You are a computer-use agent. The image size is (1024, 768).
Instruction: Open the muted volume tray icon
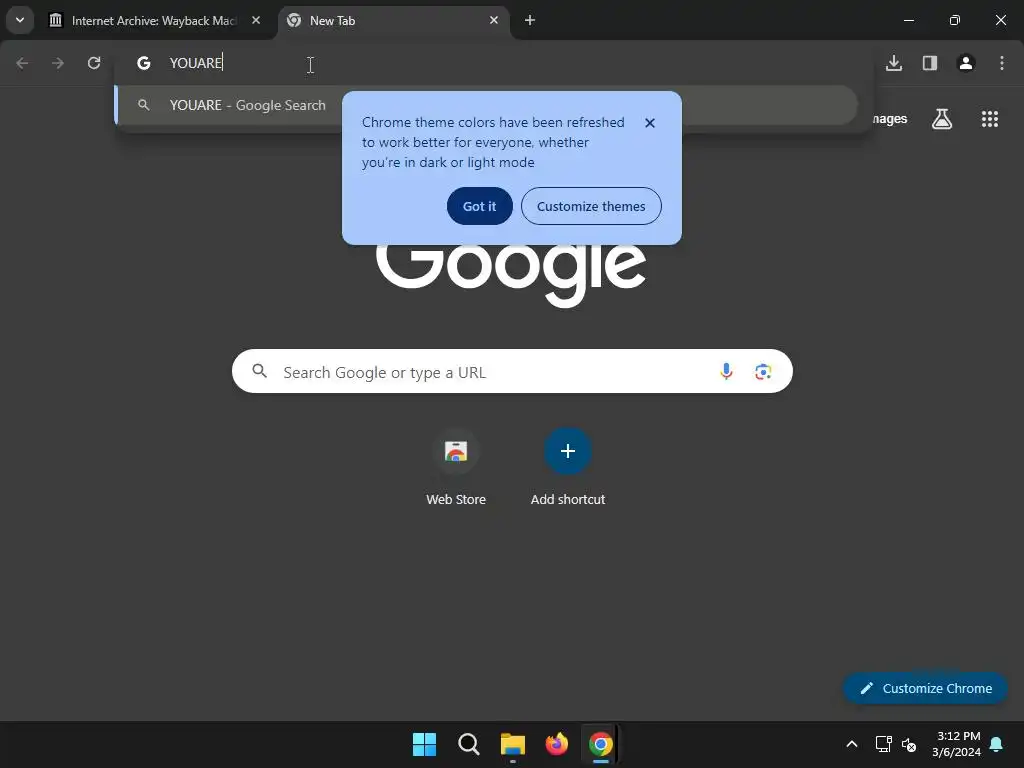908,744
